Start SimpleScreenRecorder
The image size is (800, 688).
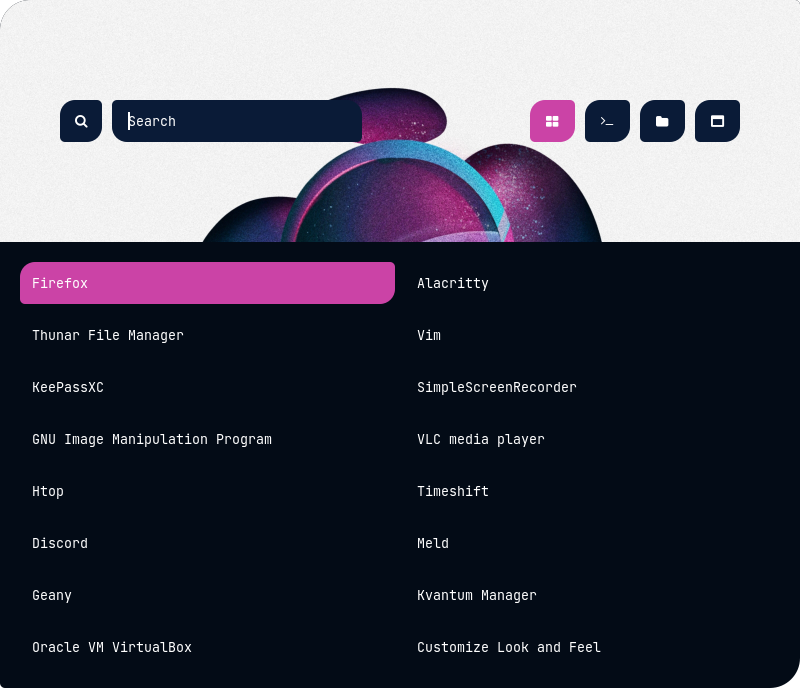pyautogui.click(x=497, y=387)
